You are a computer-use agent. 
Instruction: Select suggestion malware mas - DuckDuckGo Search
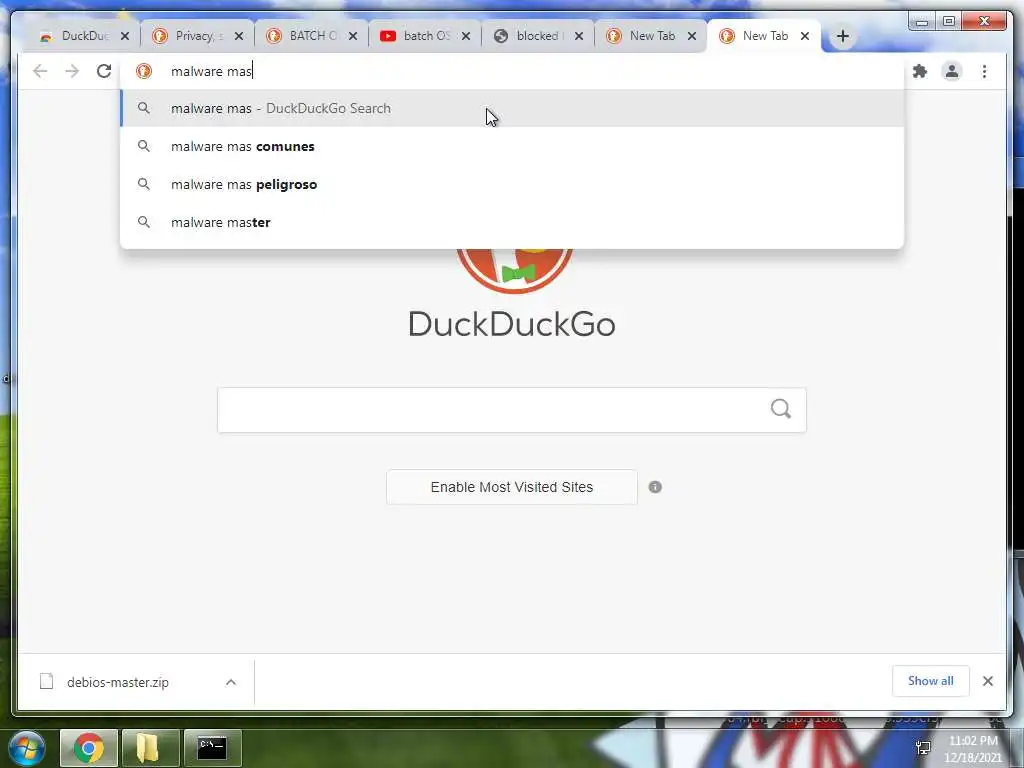click(512, 108)
